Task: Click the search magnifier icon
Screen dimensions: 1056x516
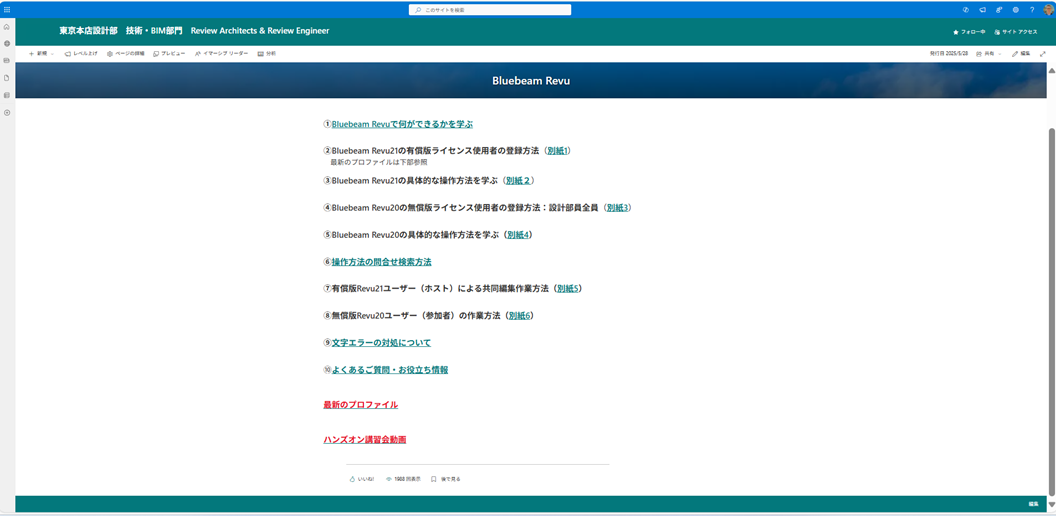Action: pyautogui.click(x=418, y=10)
